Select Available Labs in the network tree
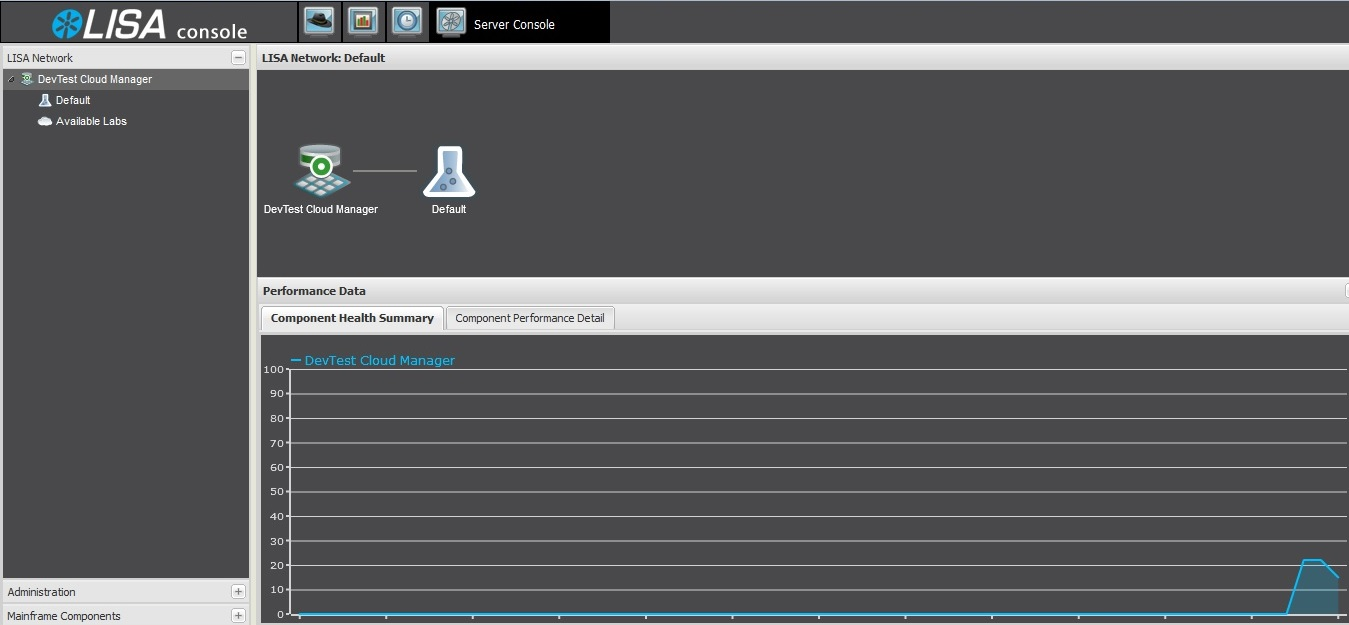 click(x=91, y=121)
